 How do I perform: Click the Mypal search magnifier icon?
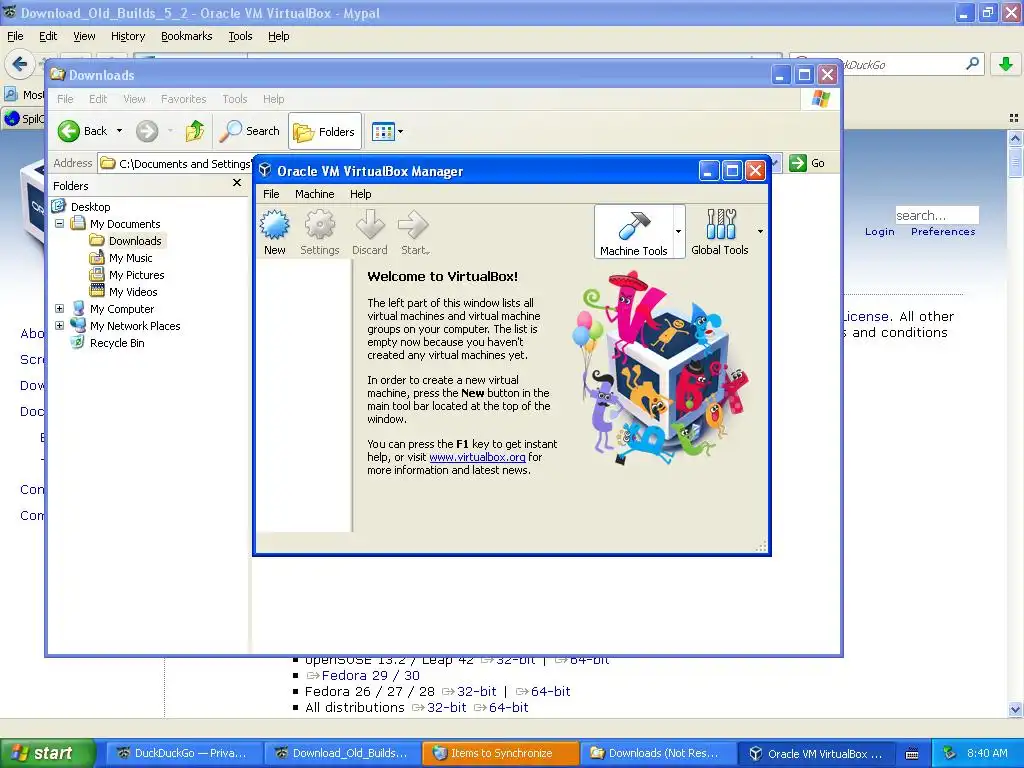[x=972, y=64]
